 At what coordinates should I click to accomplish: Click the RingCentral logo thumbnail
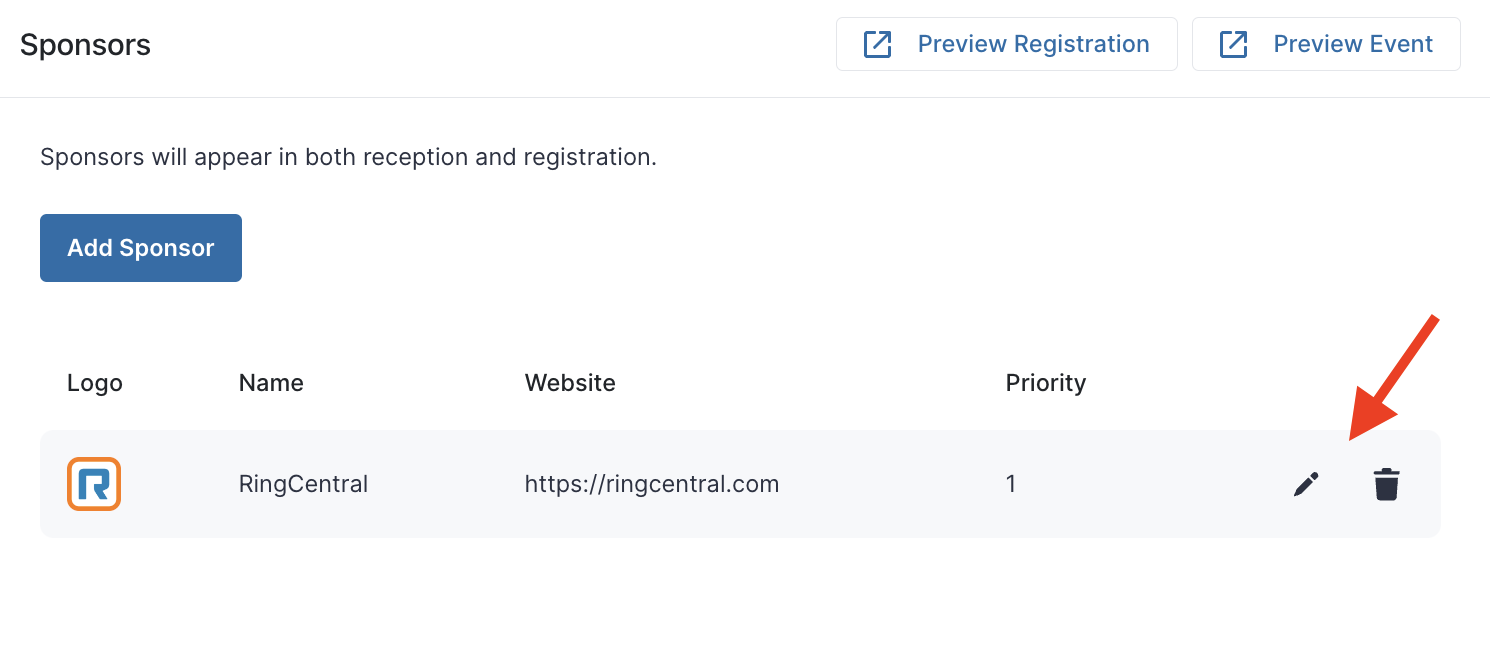pos(94,484)
